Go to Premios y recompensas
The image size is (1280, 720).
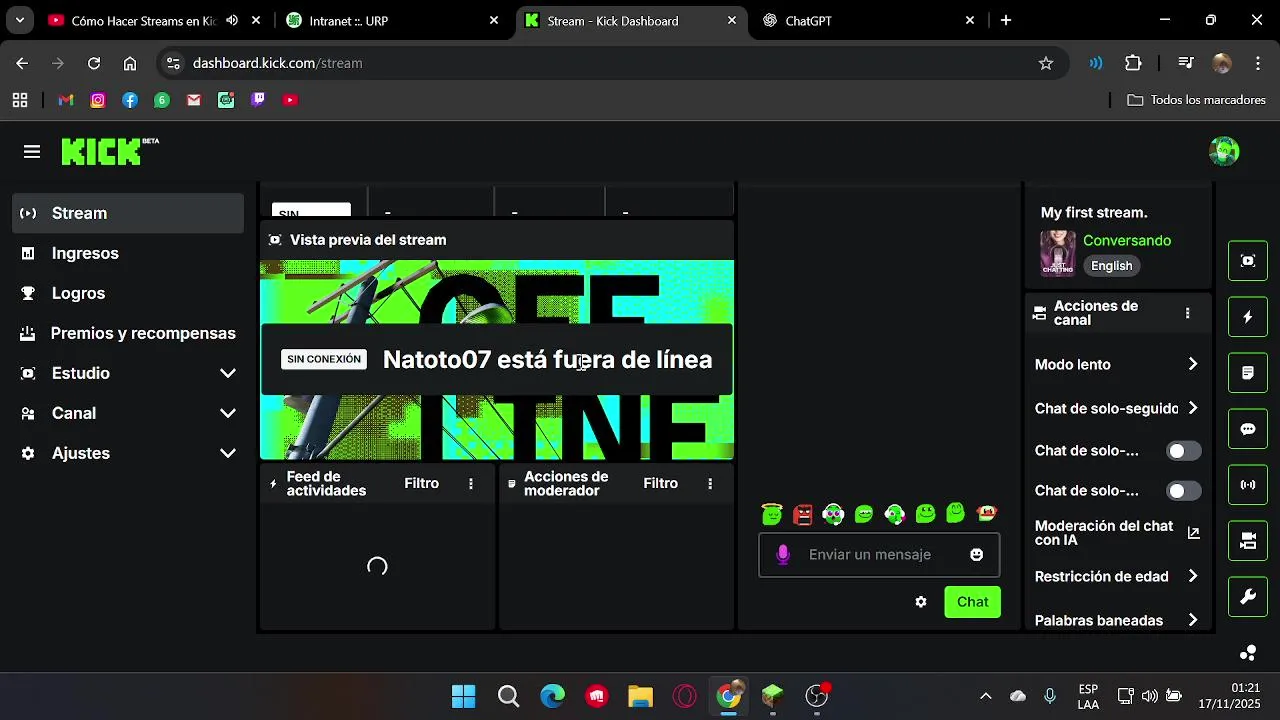(x=128, y=333)
